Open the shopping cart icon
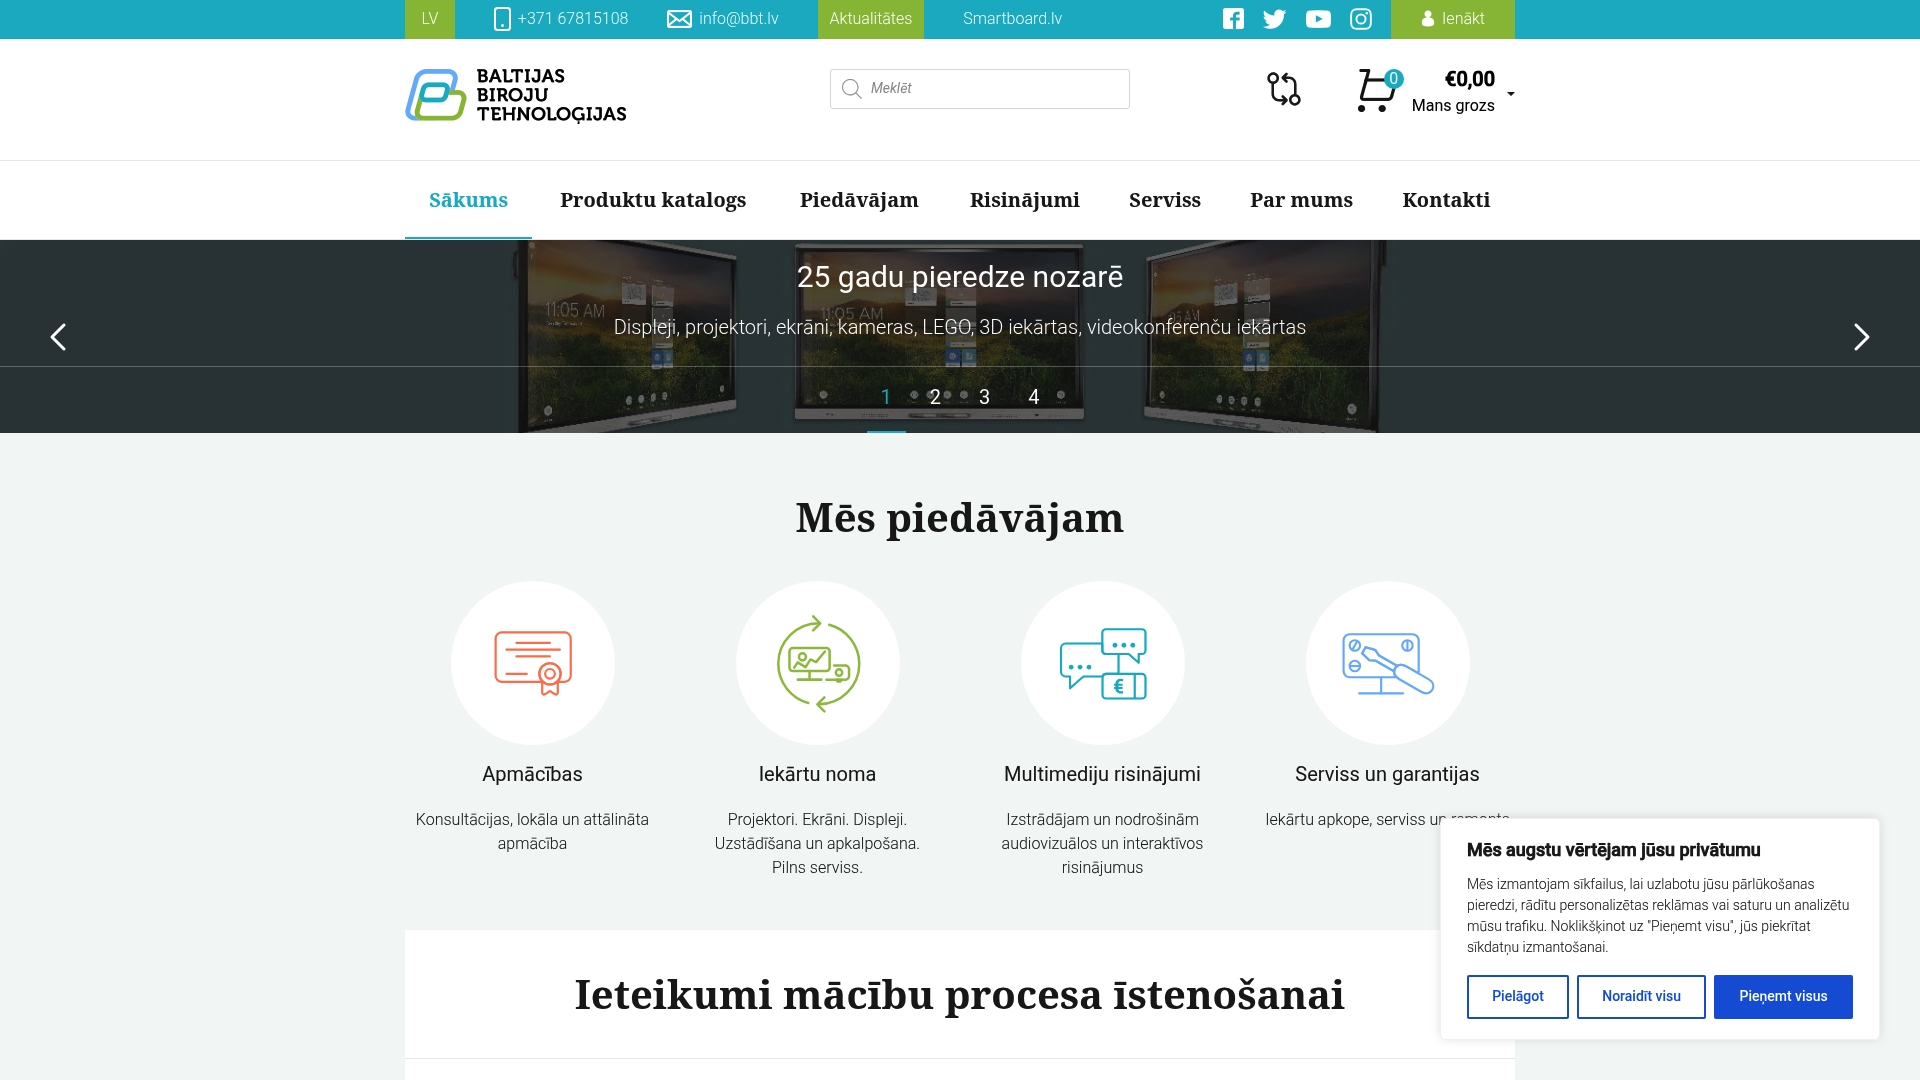This screenshot has width=1920, height=1080. click(1377, 90)
